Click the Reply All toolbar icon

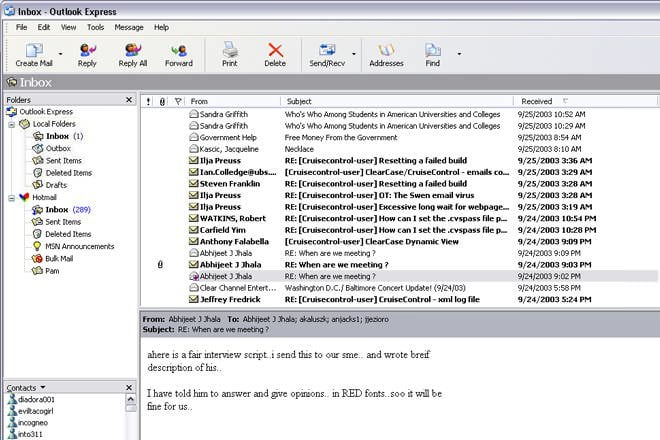(133, 54)
